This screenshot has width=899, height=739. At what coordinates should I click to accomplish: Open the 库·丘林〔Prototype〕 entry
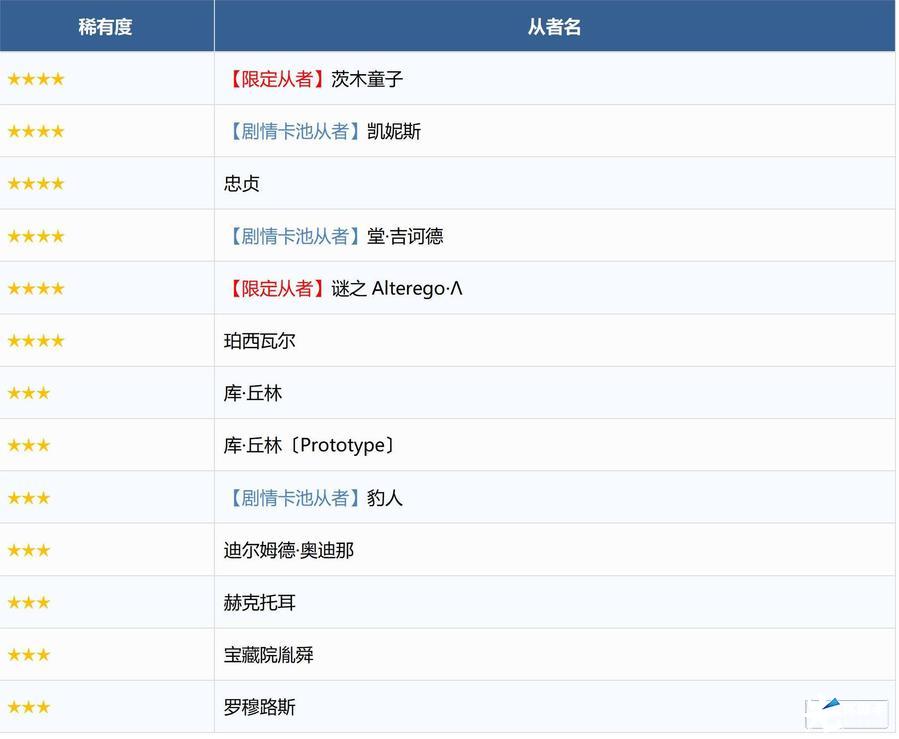coord(310,445)
